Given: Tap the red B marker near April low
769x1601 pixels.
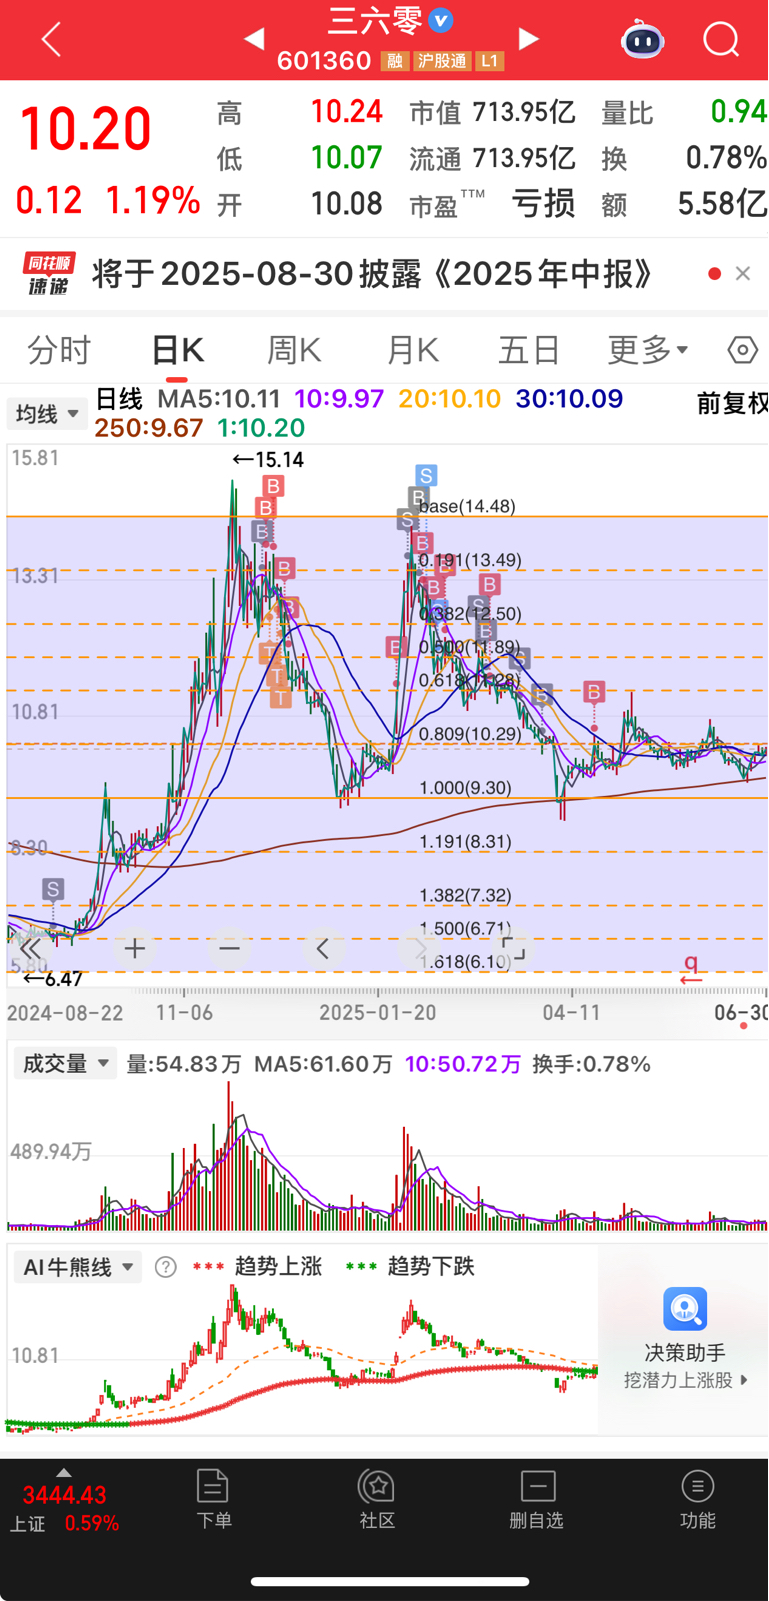Looking at the screenshot, I should point(594,691).
